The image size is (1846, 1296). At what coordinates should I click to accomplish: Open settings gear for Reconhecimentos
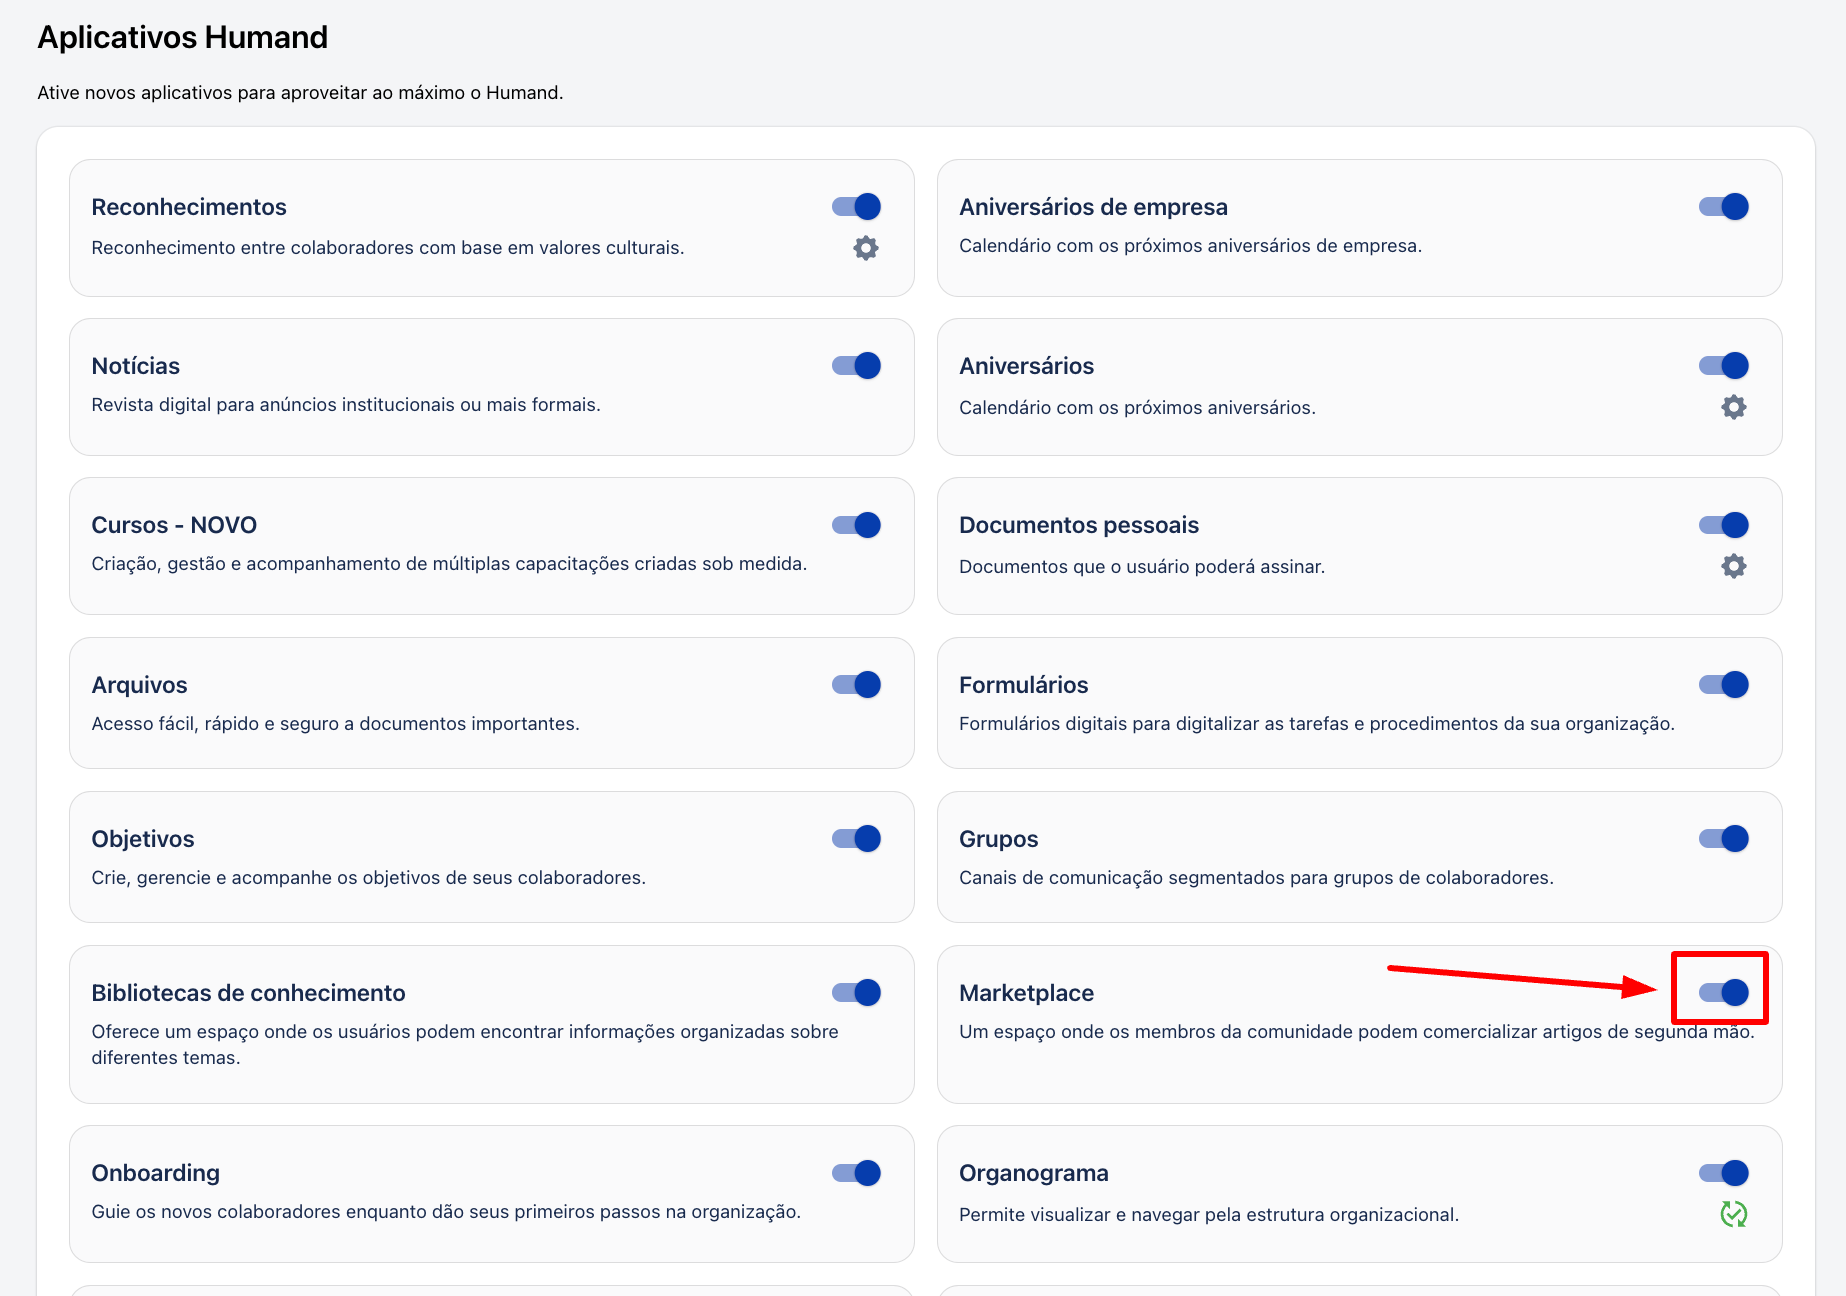click(x=866, y=248)
